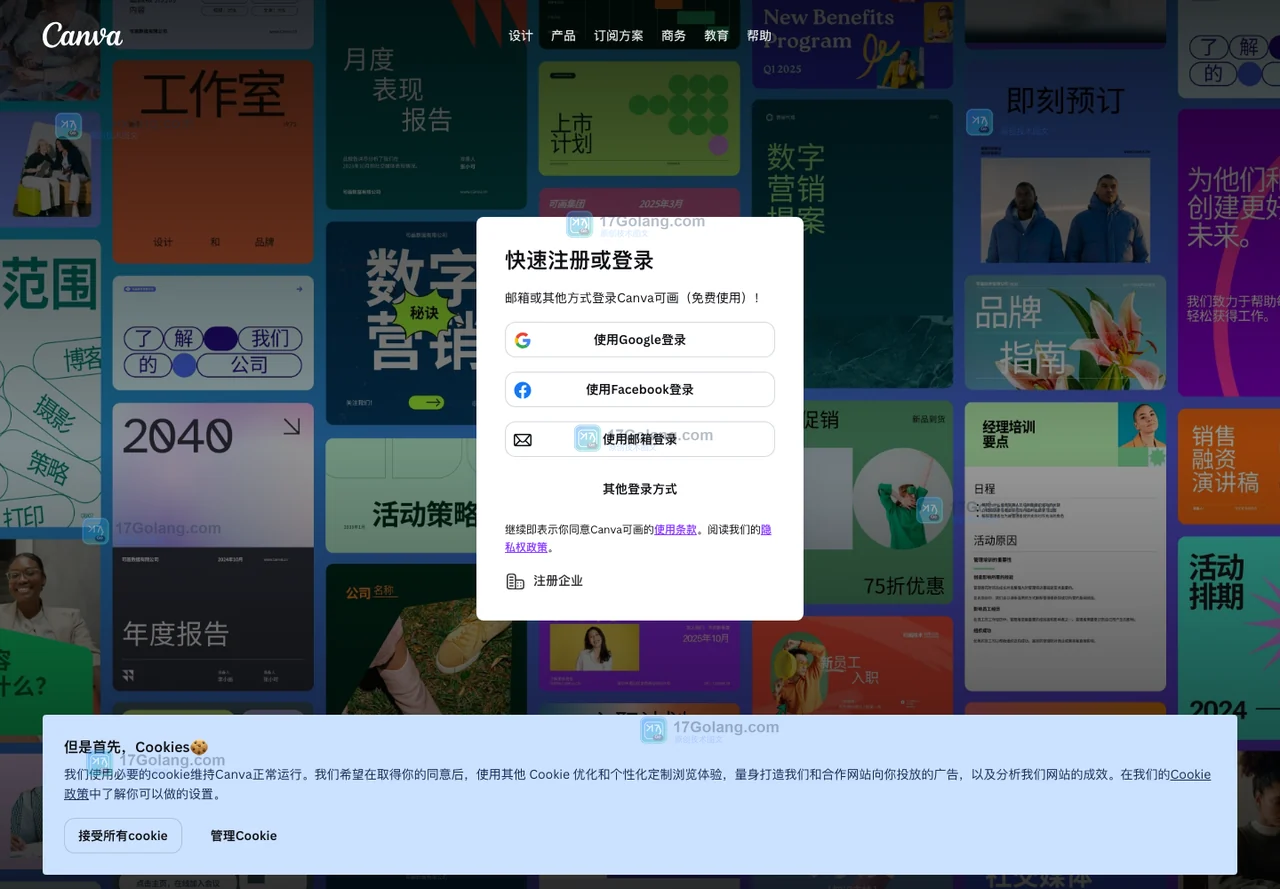Select the 工作室 orange template thumbnail
This screenshot has width=1280, height=889.
point(213,162)
